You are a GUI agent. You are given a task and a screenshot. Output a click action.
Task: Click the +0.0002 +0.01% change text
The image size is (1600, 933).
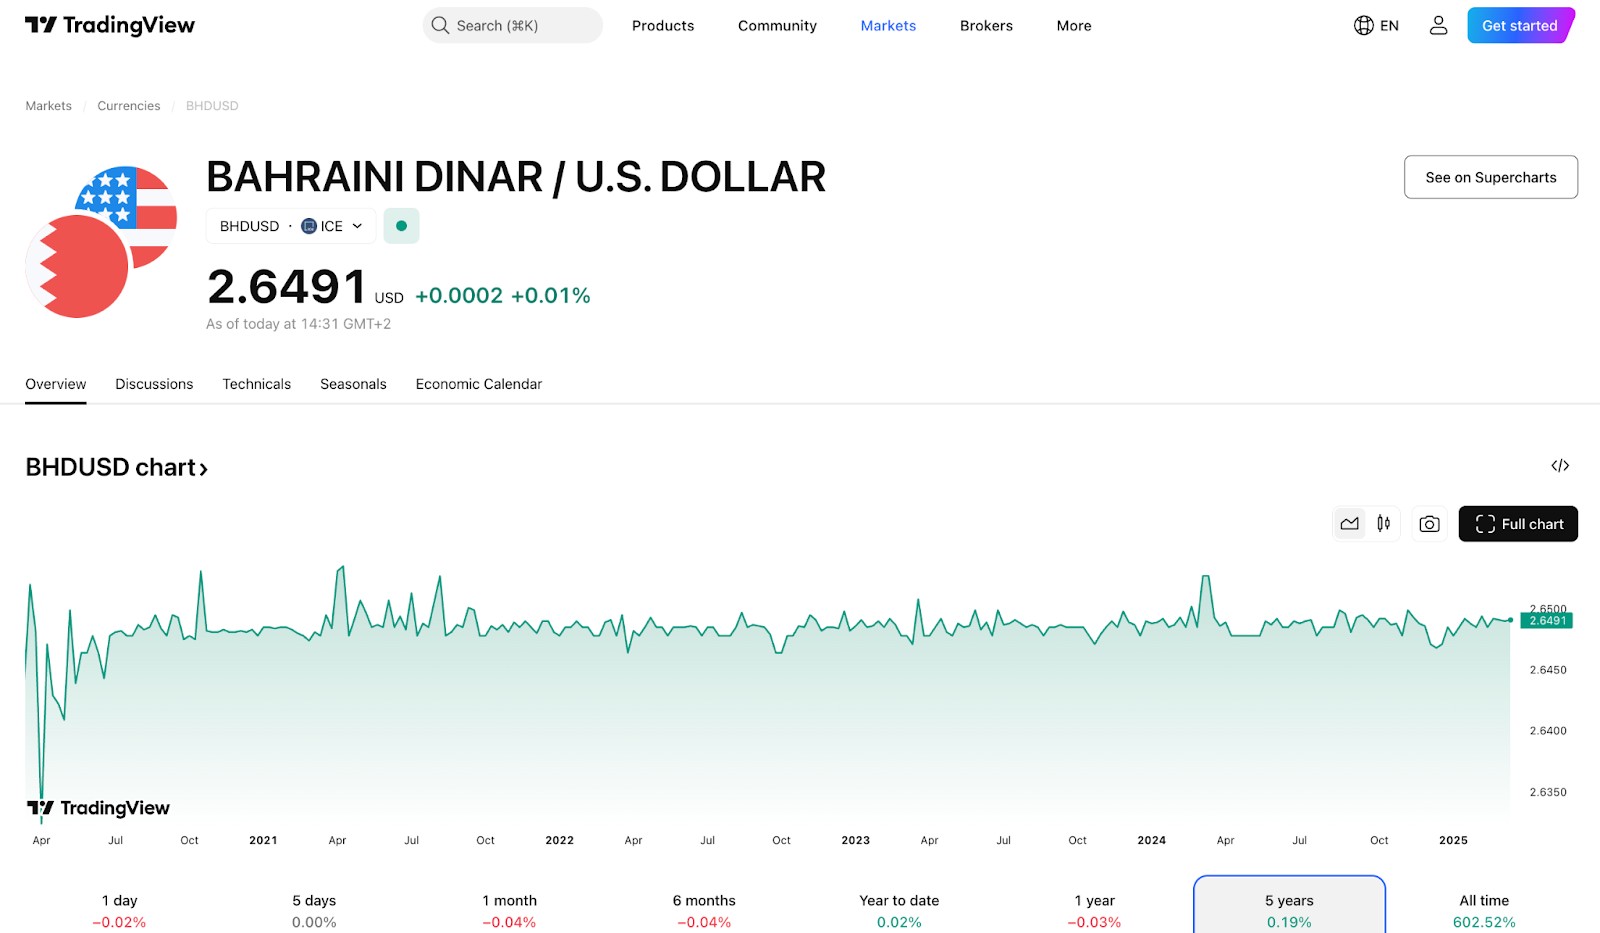pos(503,296)
